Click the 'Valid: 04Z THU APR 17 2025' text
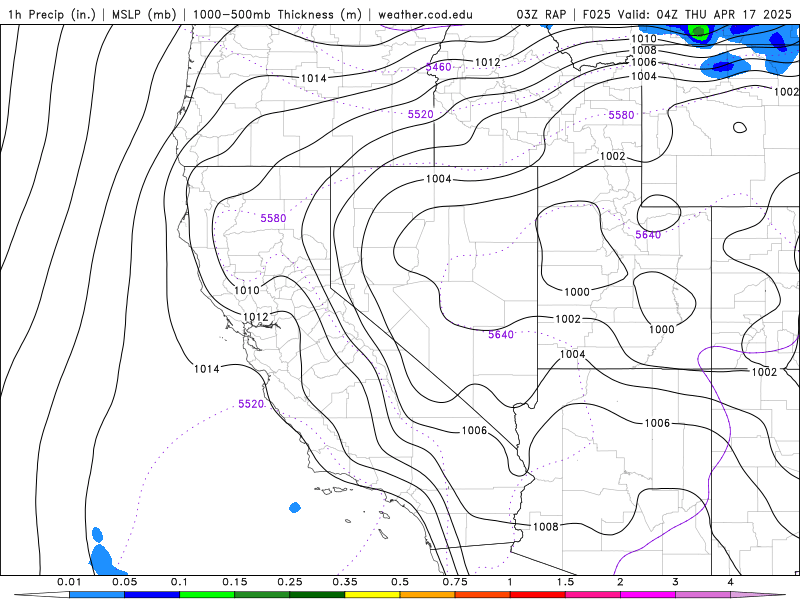 [704, 15]
